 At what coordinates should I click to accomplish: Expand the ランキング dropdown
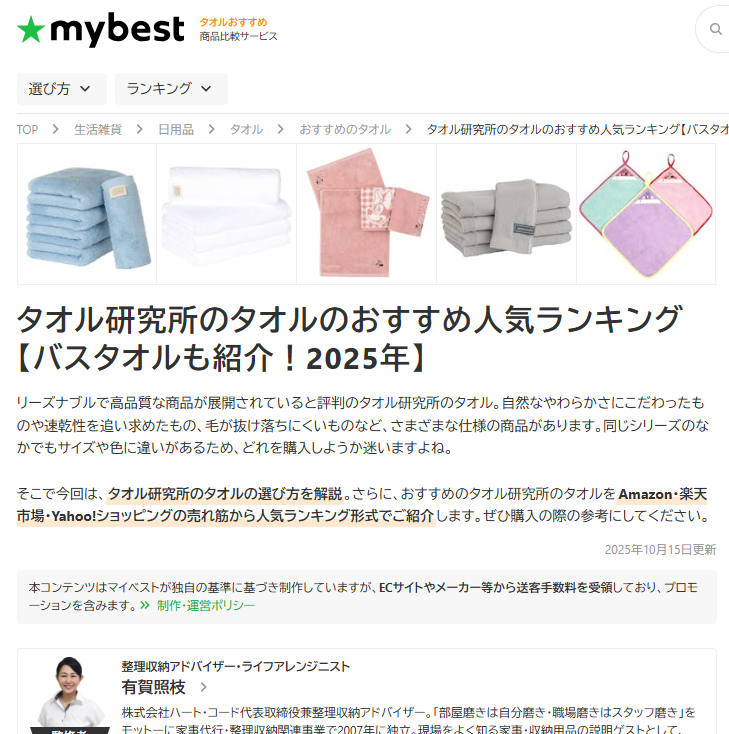point(171,88)
